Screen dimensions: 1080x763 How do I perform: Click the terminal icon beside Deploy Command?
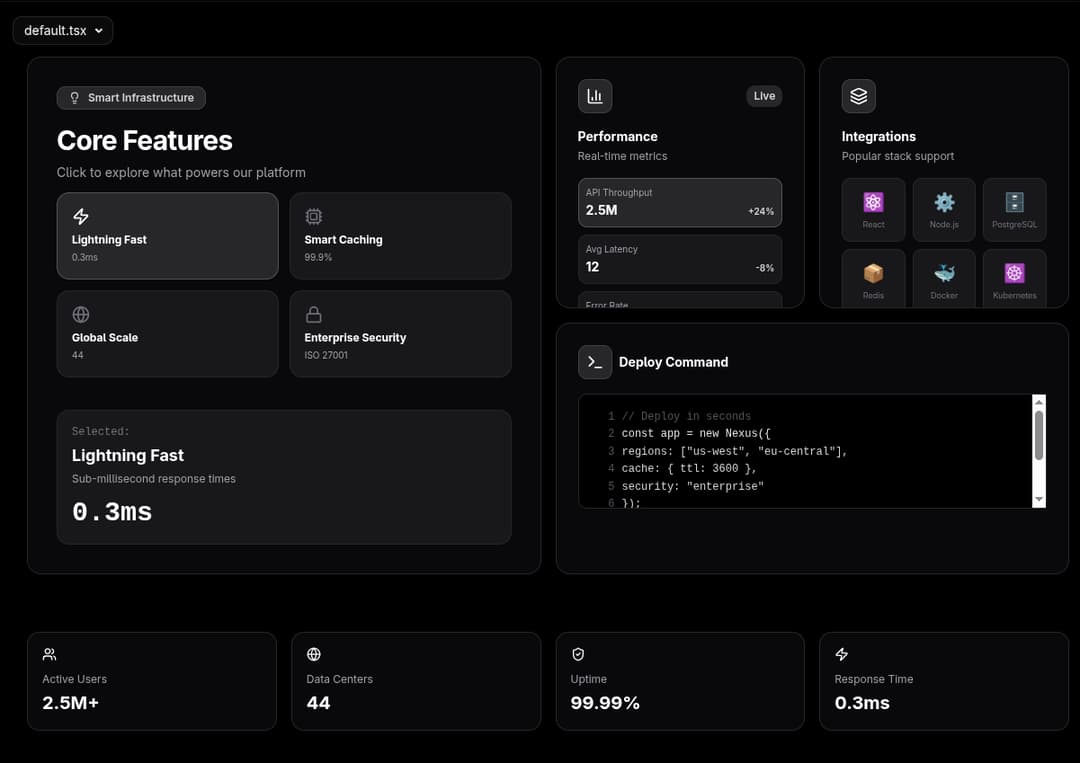click(x=595, y=362)
